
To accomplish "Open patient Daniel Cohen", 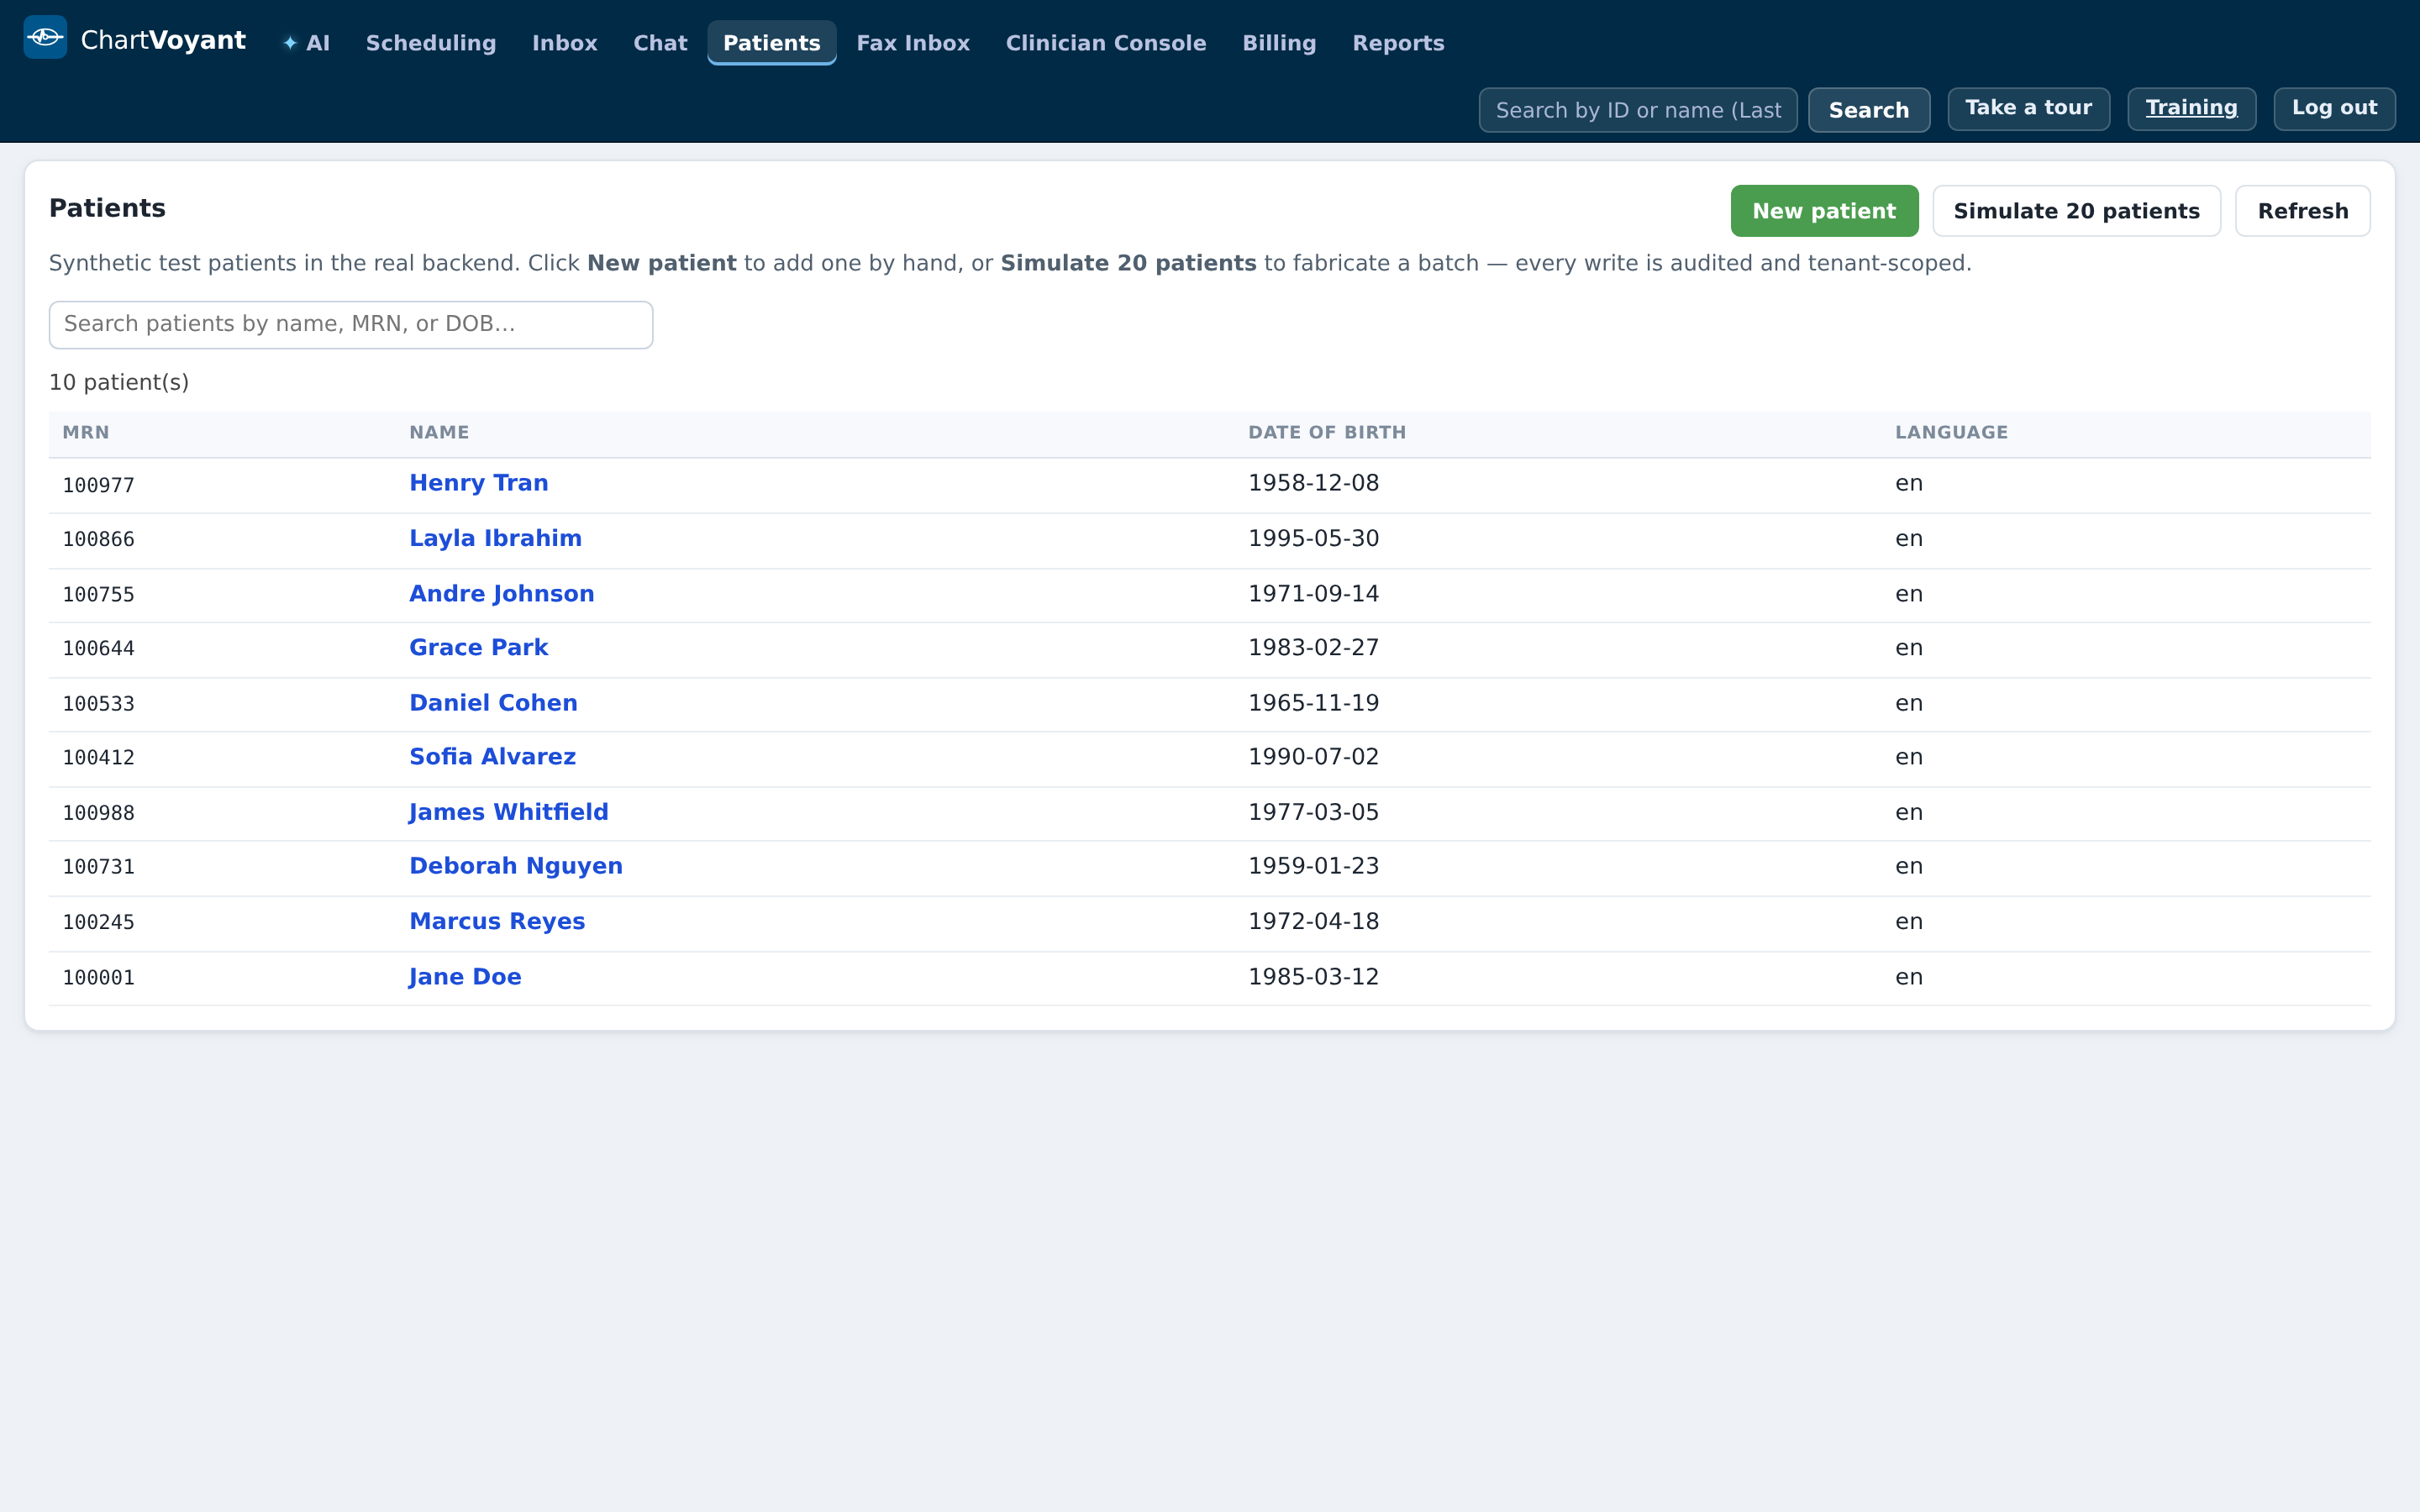I will tap(493, 703).
